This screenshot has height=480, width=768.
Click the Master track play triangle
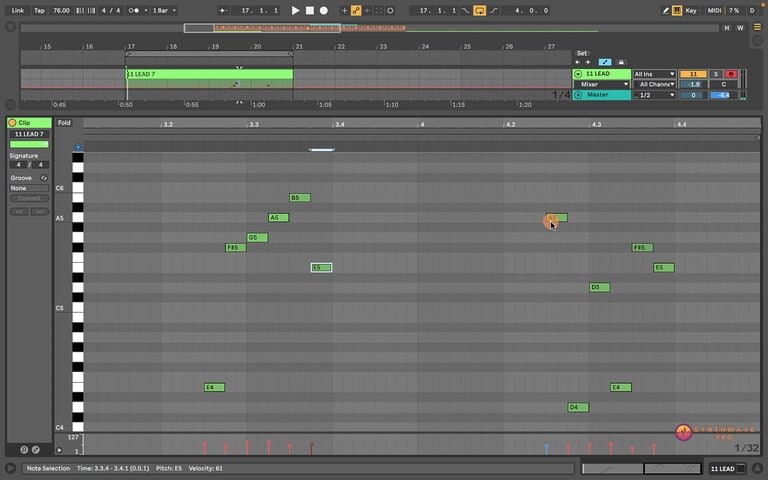pos(578,95)
